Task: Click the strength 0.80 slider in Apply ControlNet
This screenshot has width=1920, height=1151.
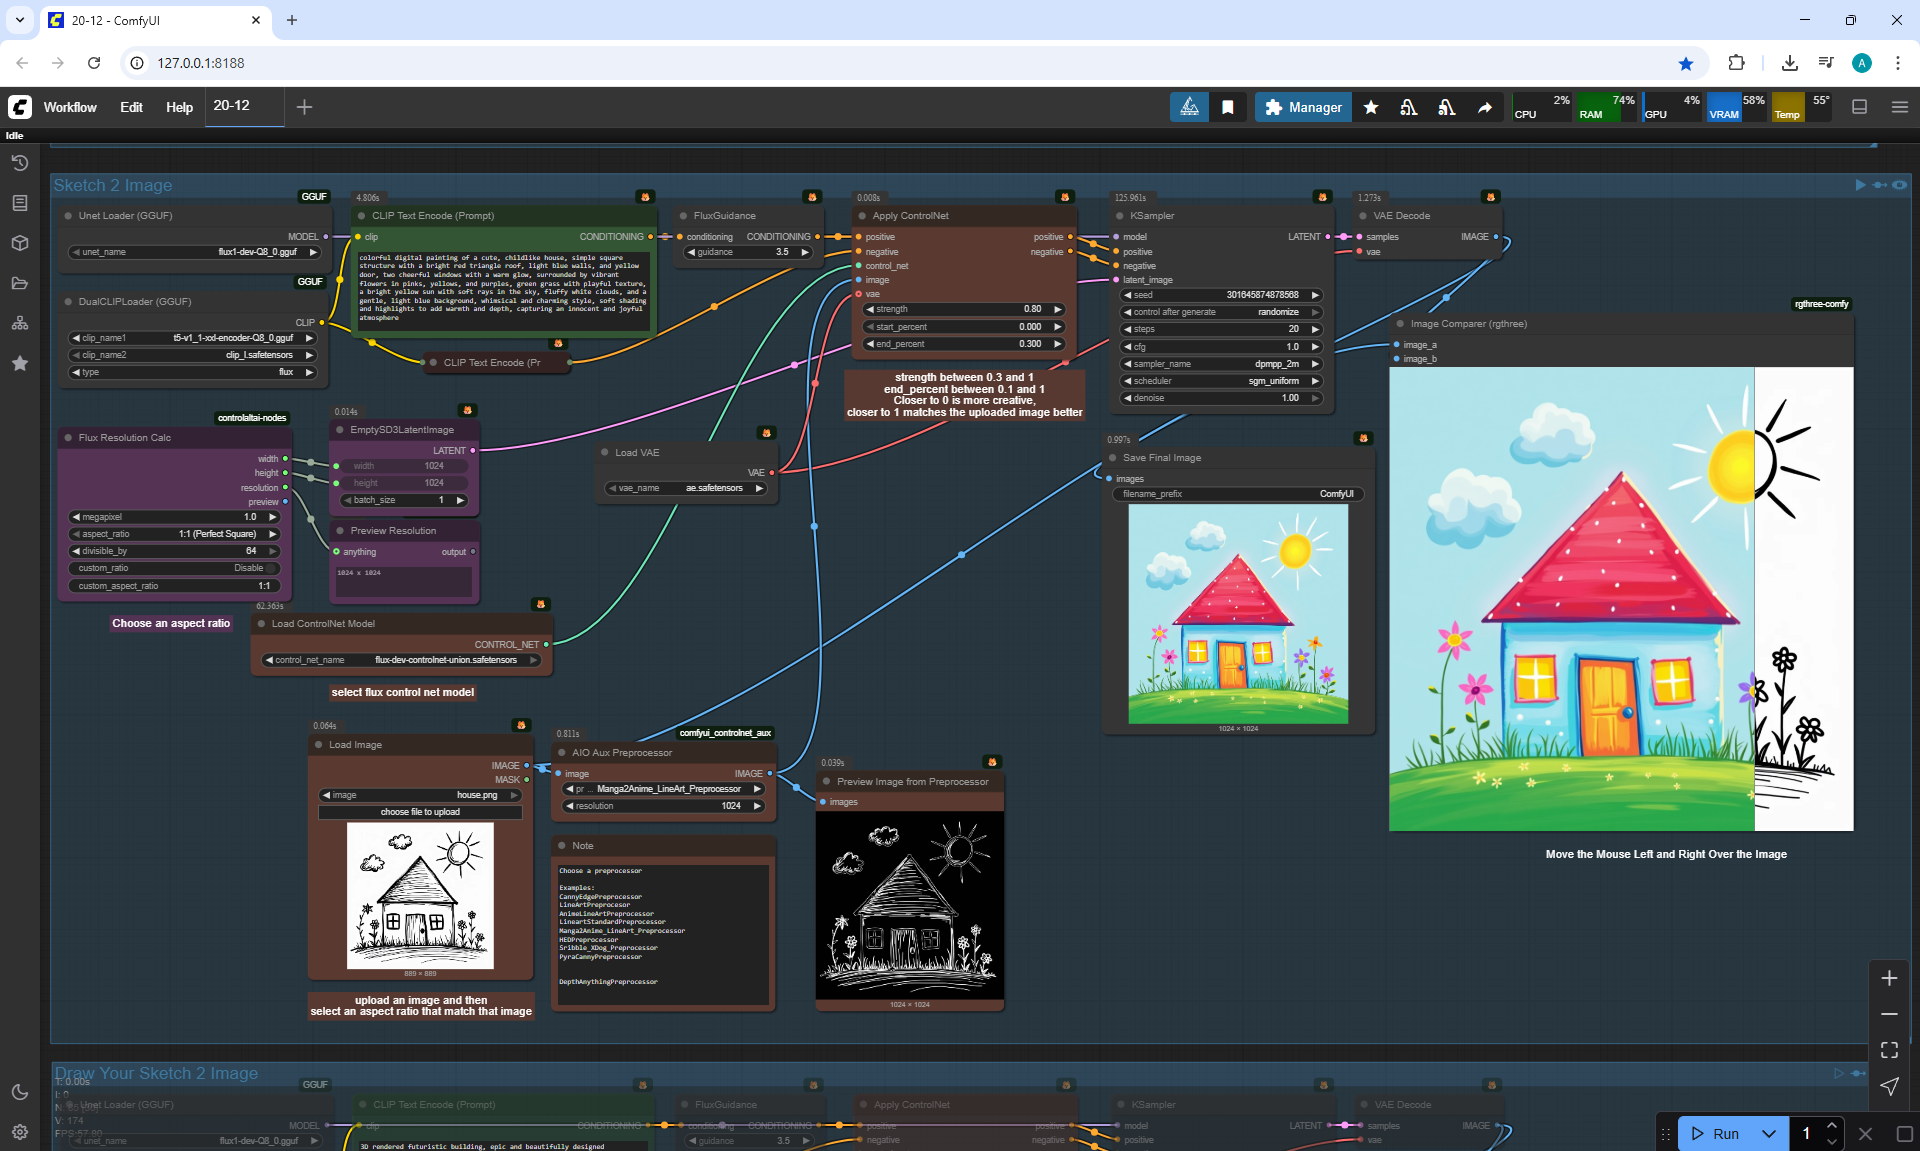Action: [x=963, y=309]
